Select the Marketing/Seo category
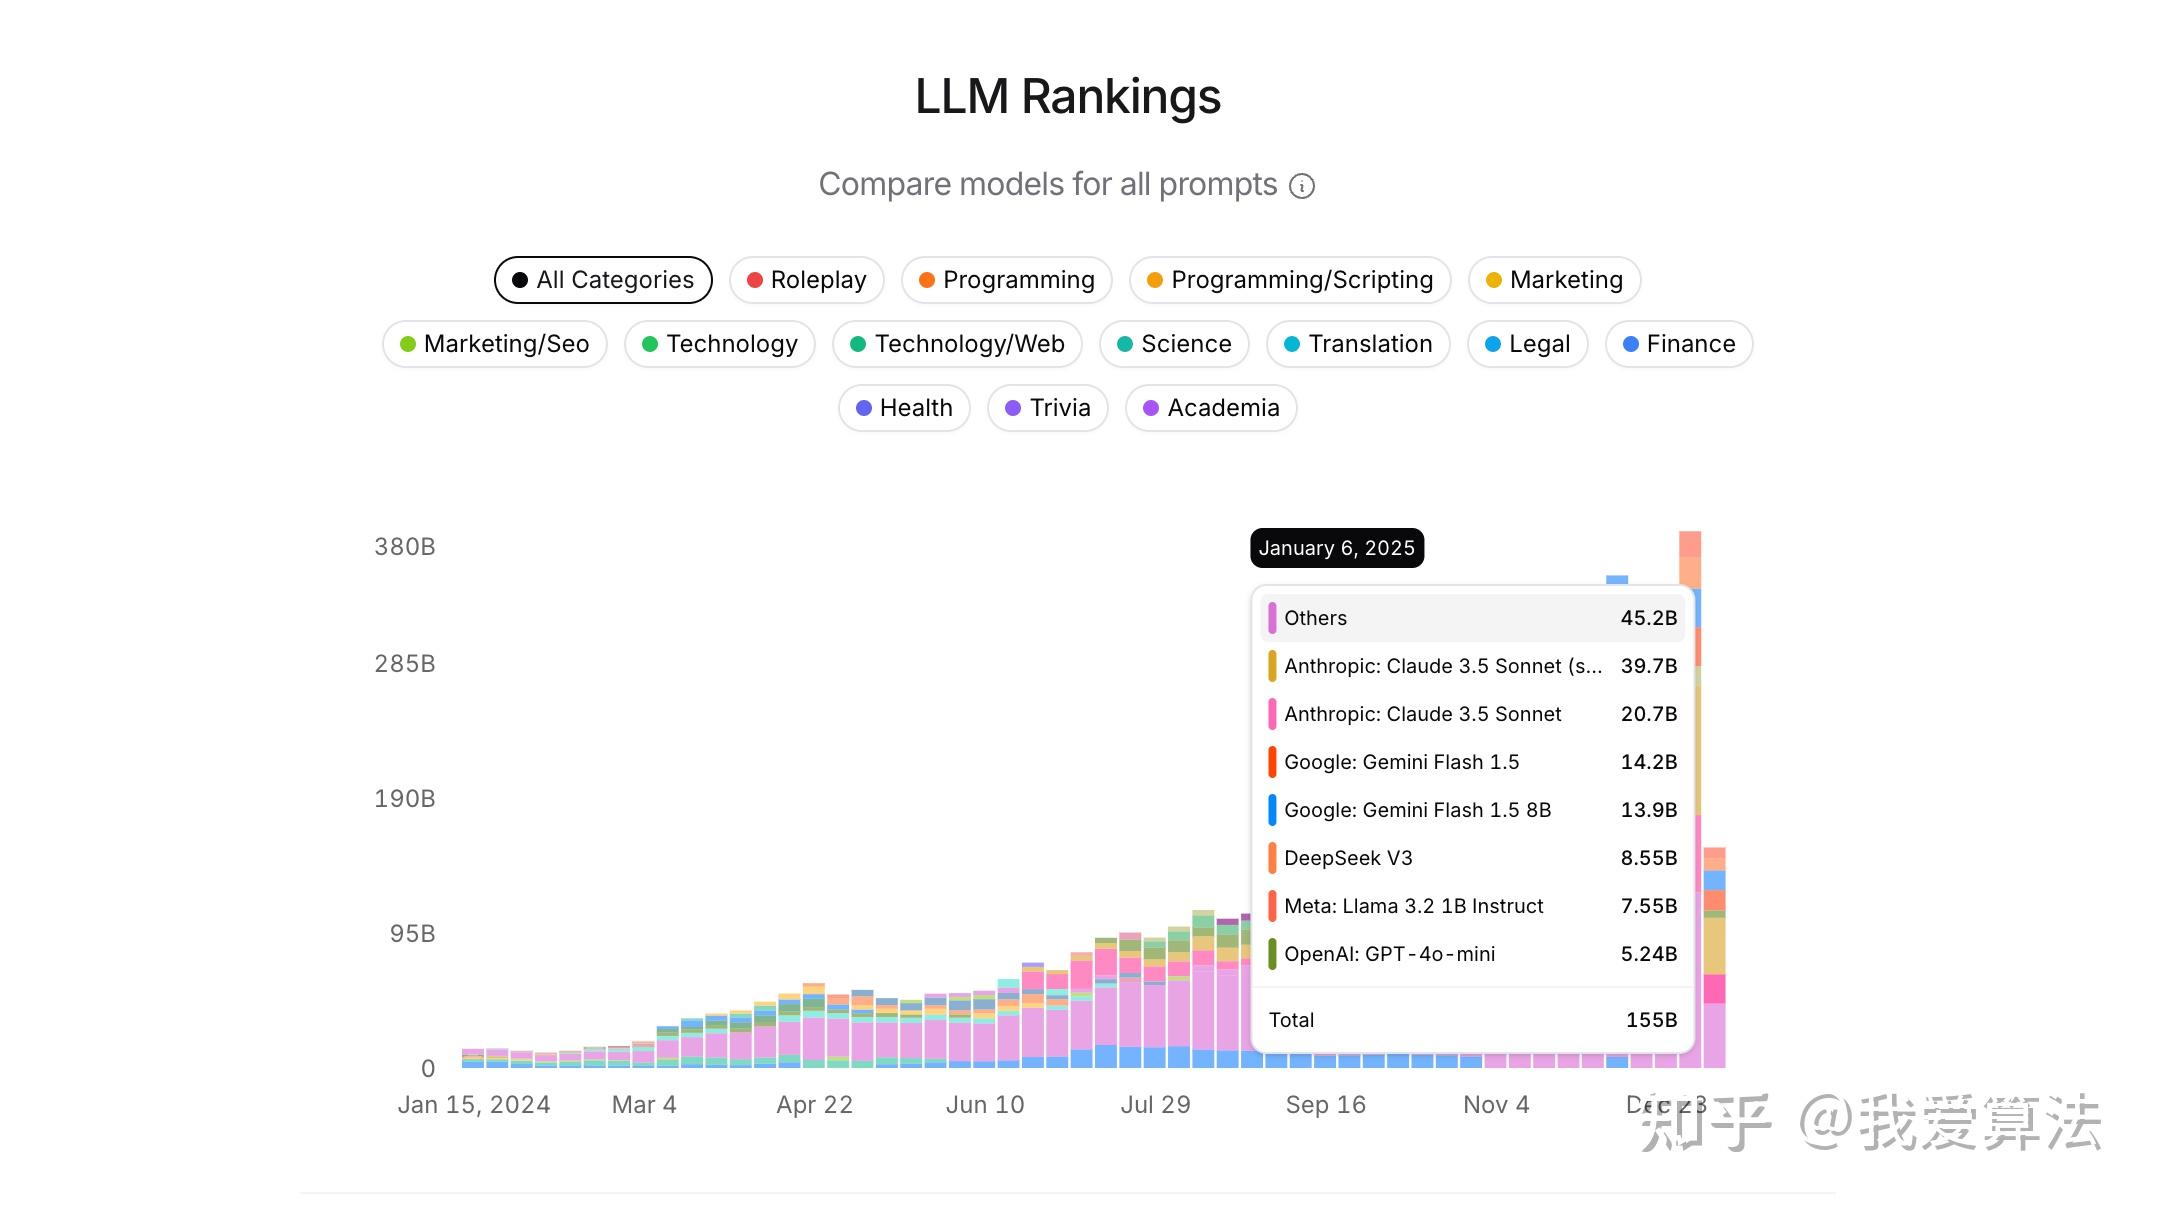The image size is (2158, 1208). (x=494, y=344)
